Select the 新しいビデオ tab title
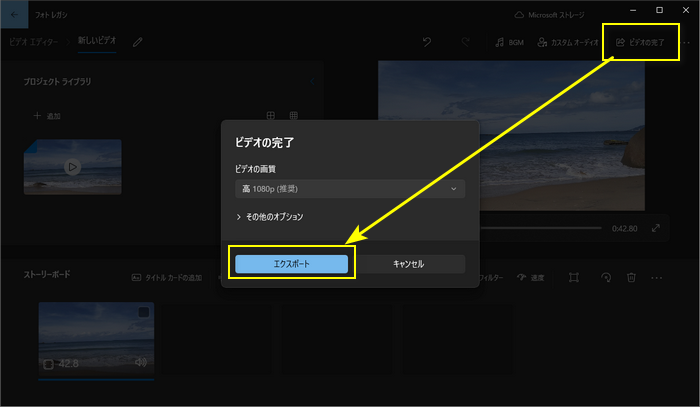Screen dimensions: 700x407 coord(97,41)
